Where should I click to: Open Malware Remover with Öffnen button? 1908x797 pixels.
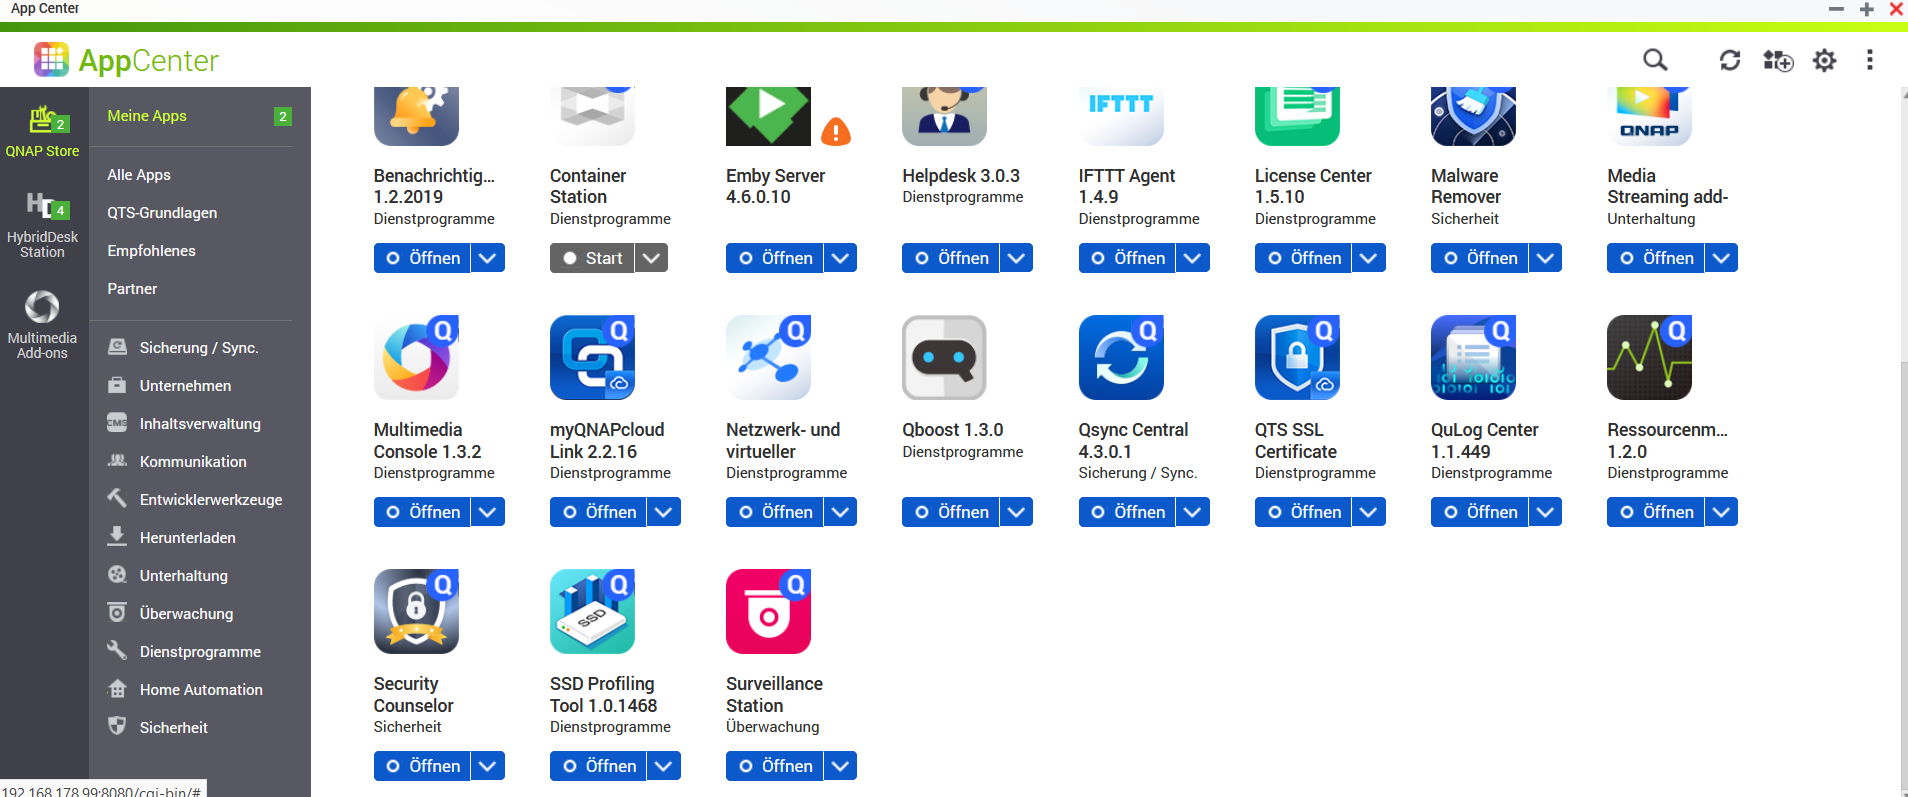[x=1479, y=258]
